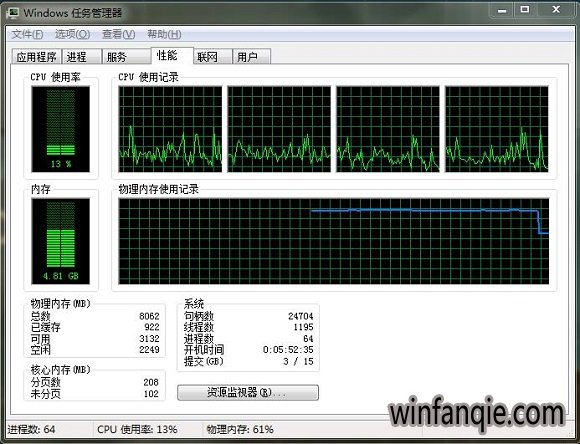Click the Windows 任务管理器 title text
This screenshot has width=580, height=444.
pyautogui.click(x=73, y=13)
